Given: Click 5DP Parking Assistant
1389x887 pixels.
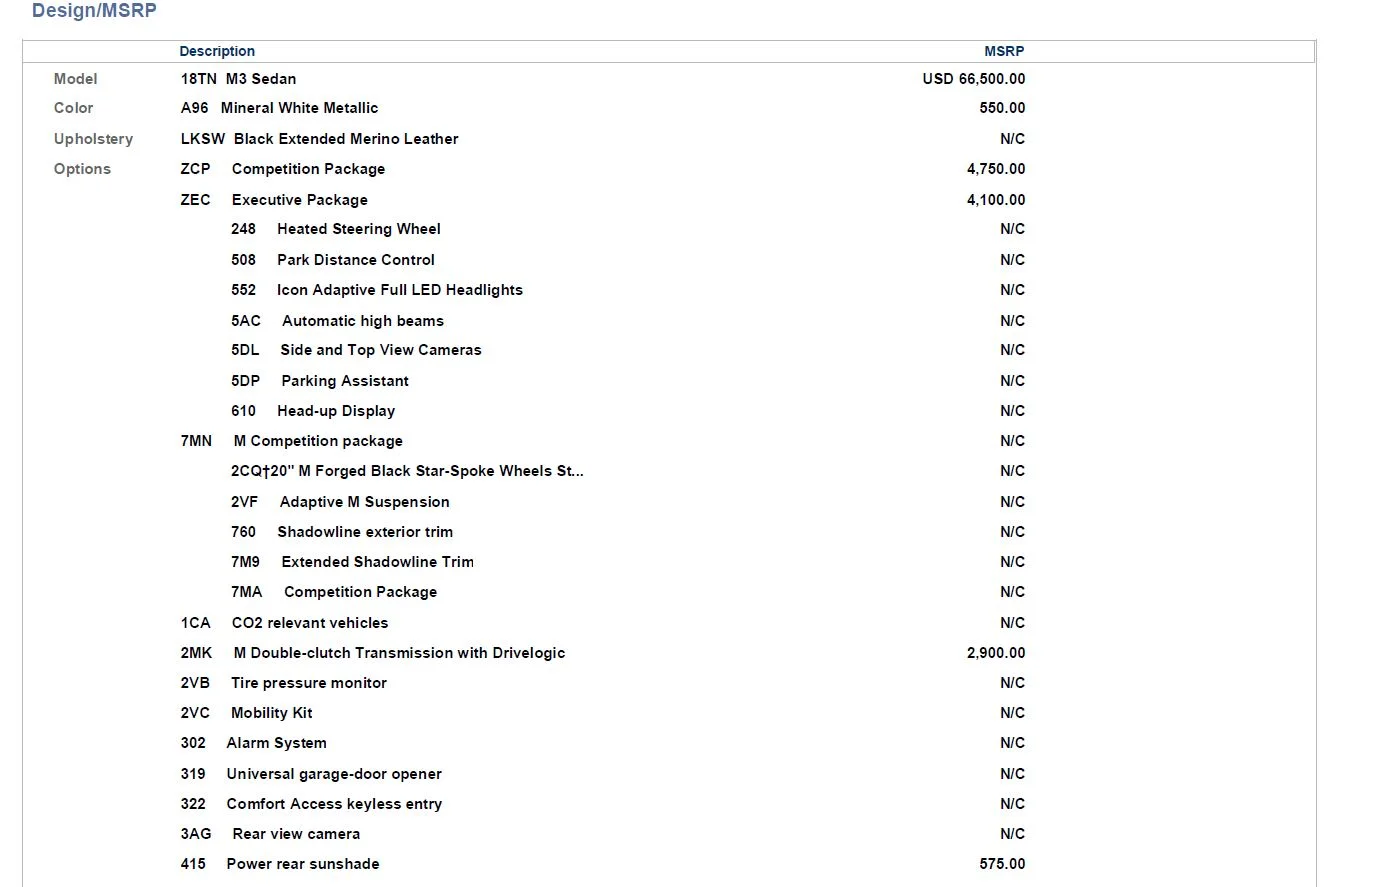Looking at the screenshot, I should (319, 381).
